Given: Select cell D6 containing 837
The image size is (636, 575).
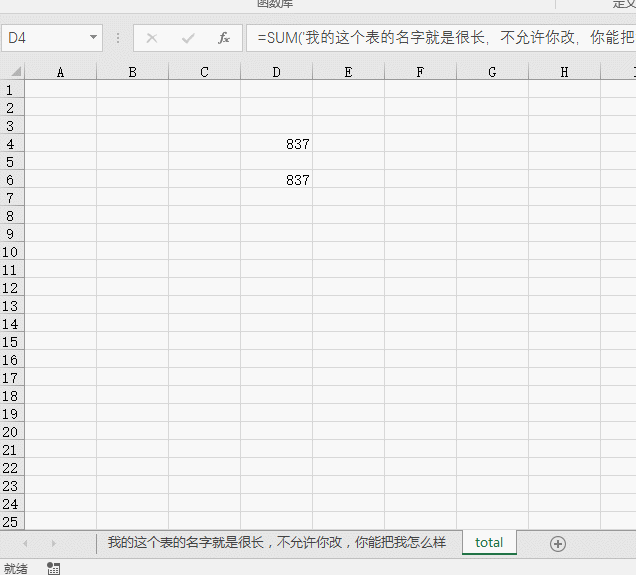Looking at the screenshot, I should [x=277, y=180].
